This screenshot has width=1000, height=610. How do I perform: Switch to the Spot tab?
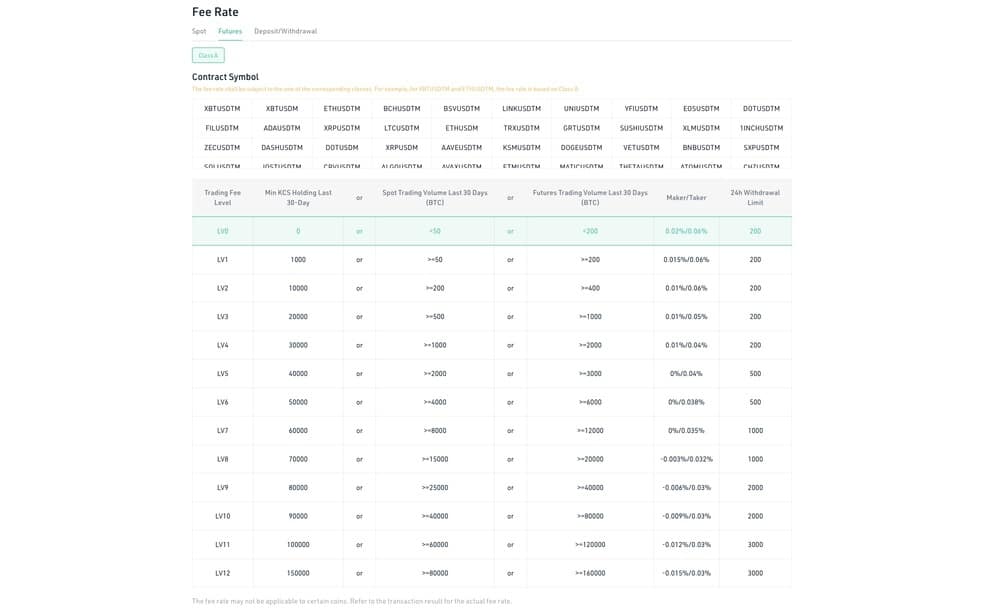199,31
